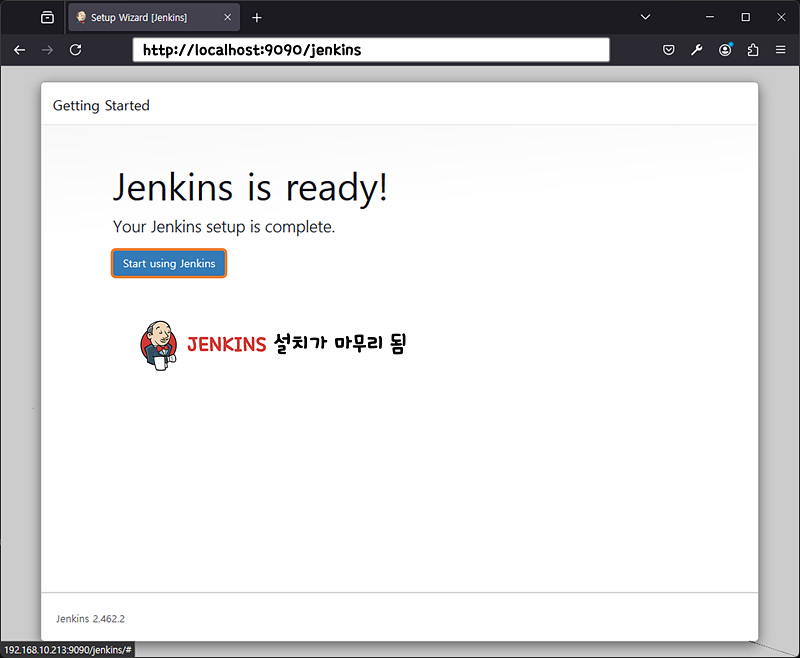The image size is (800, 658).
Task: Open the extensions puzzle icon
Action: [x=753, y=50]
